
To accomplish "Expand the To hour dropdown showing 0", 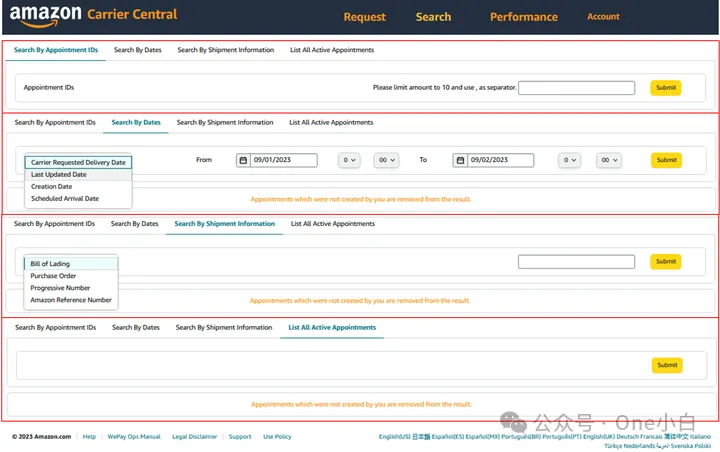I will pyautogui.click(x=569, y=160).
